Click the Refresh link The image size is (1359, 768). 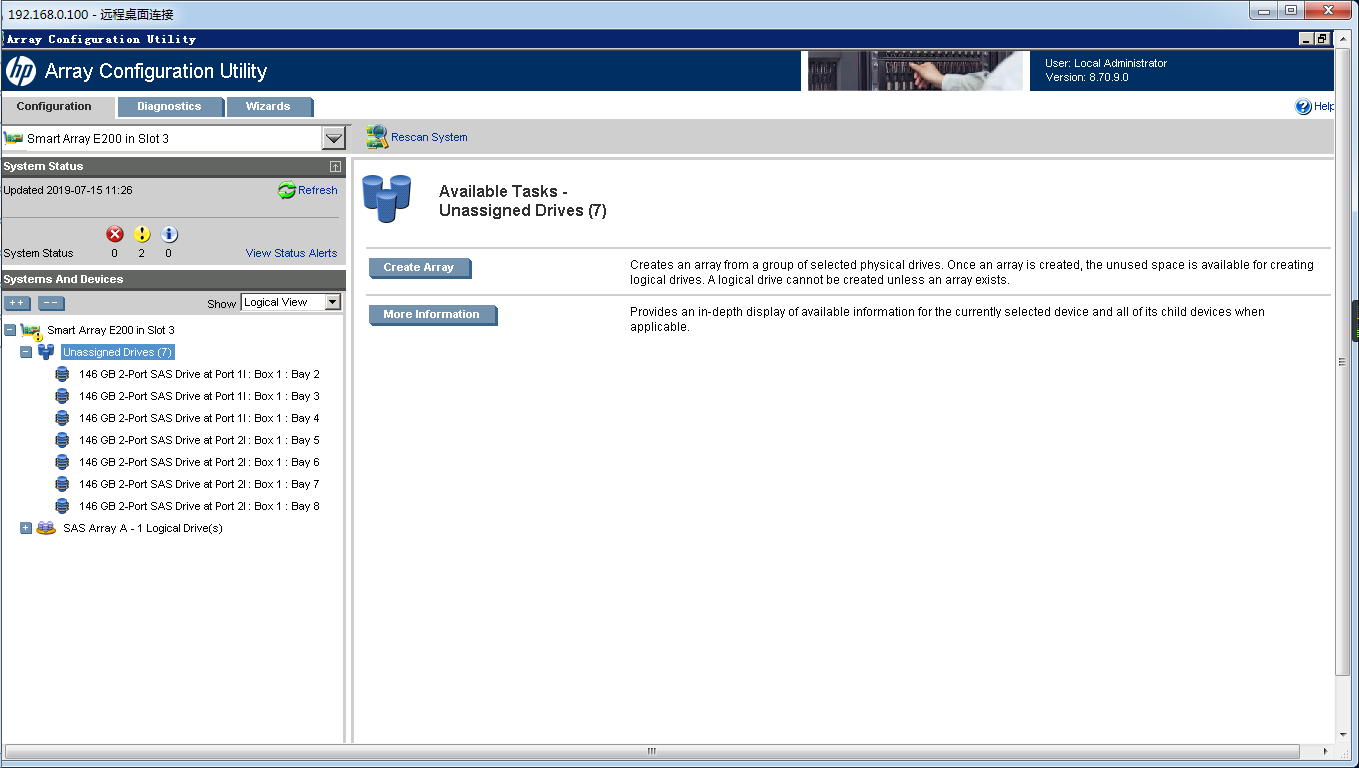[318, 190]
